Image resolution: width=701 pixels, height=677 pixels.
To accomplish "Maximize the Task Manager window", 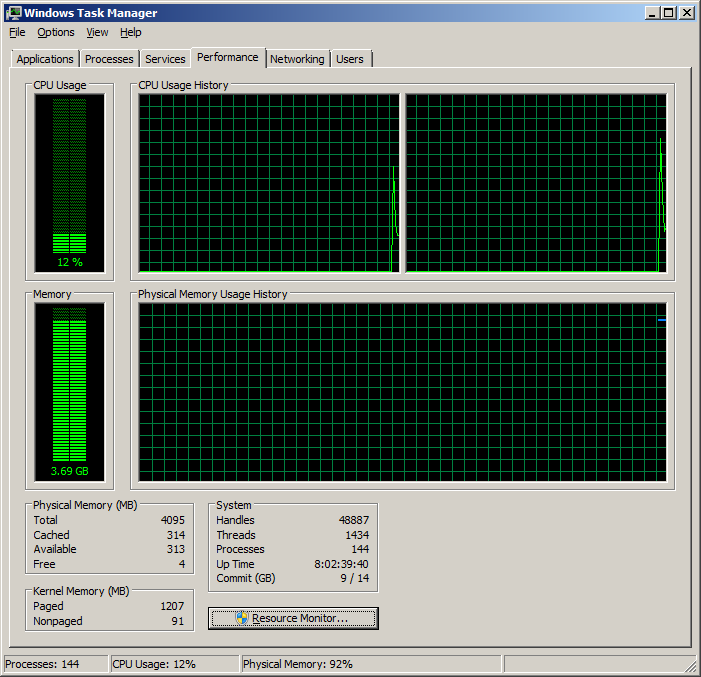I will coord(668,13).
